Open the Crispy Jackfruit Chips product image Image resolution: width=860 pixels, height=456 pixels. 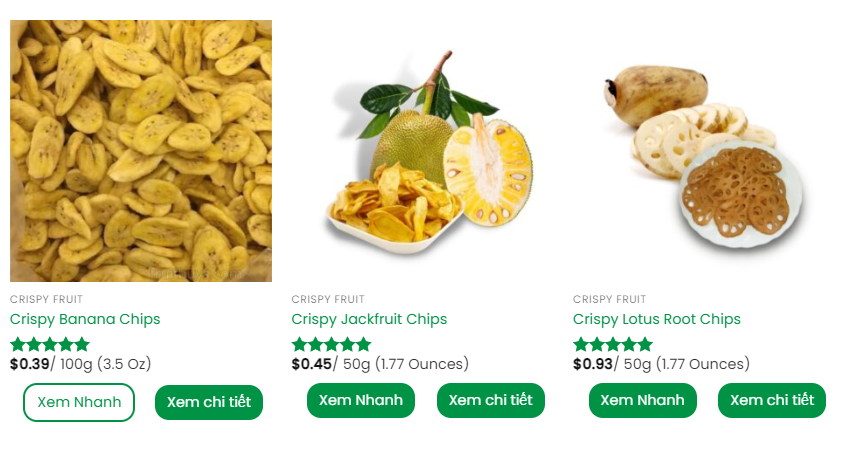pos(422,151)
